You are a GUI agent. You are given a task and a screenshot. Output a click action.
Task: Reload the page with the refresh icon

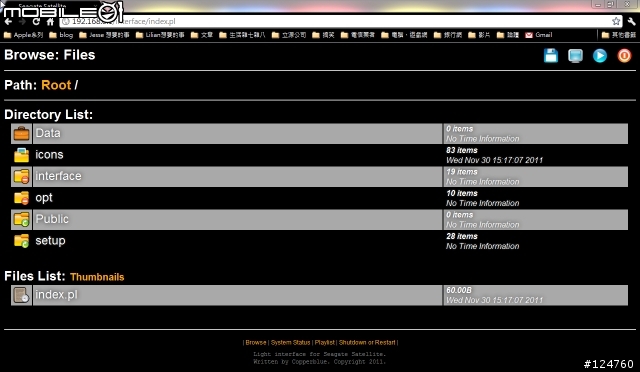[x=36, y=21]
